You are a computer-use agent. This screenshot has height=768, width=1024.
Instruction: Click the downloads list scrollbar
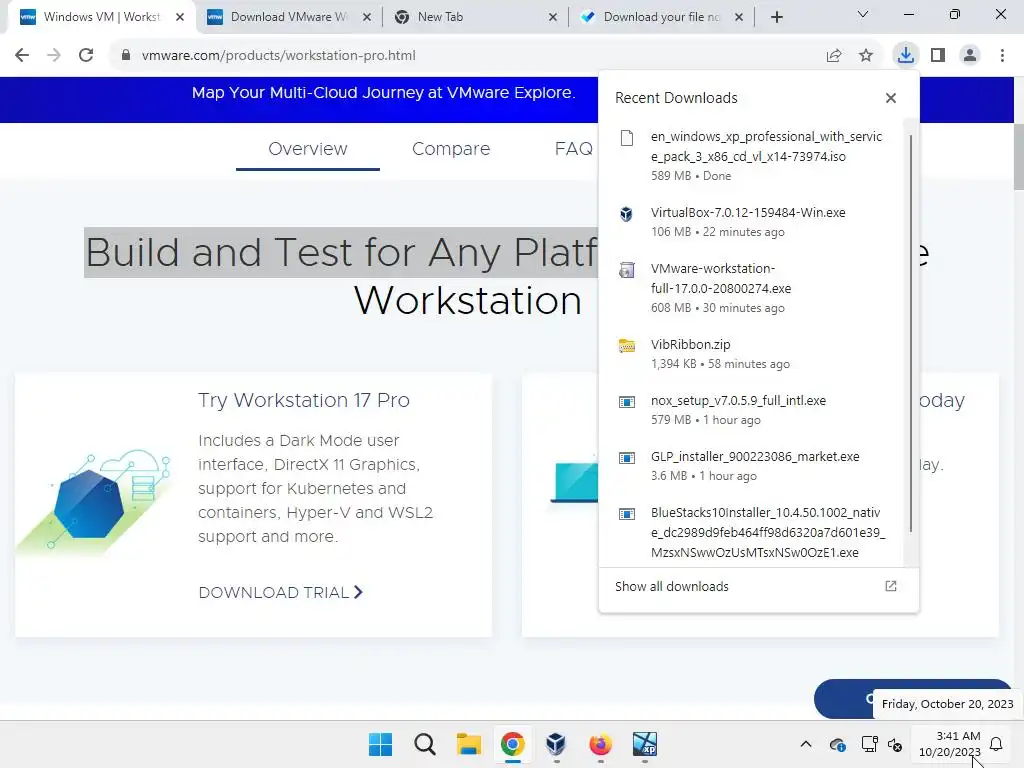(x=910, y=333)
